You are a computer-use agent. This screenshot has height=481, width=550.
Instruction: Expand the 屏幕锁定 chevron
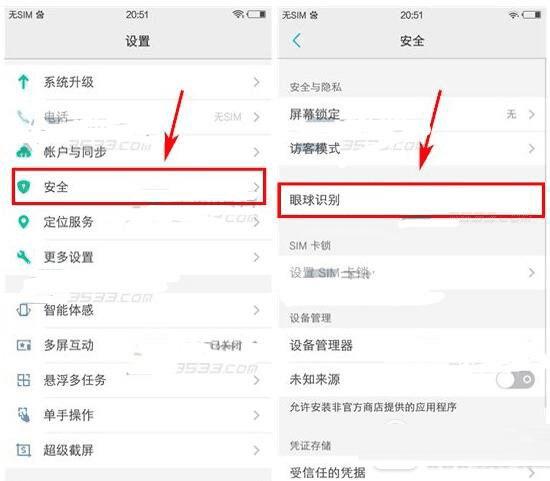pyautogui.click(x=532, y=114)
